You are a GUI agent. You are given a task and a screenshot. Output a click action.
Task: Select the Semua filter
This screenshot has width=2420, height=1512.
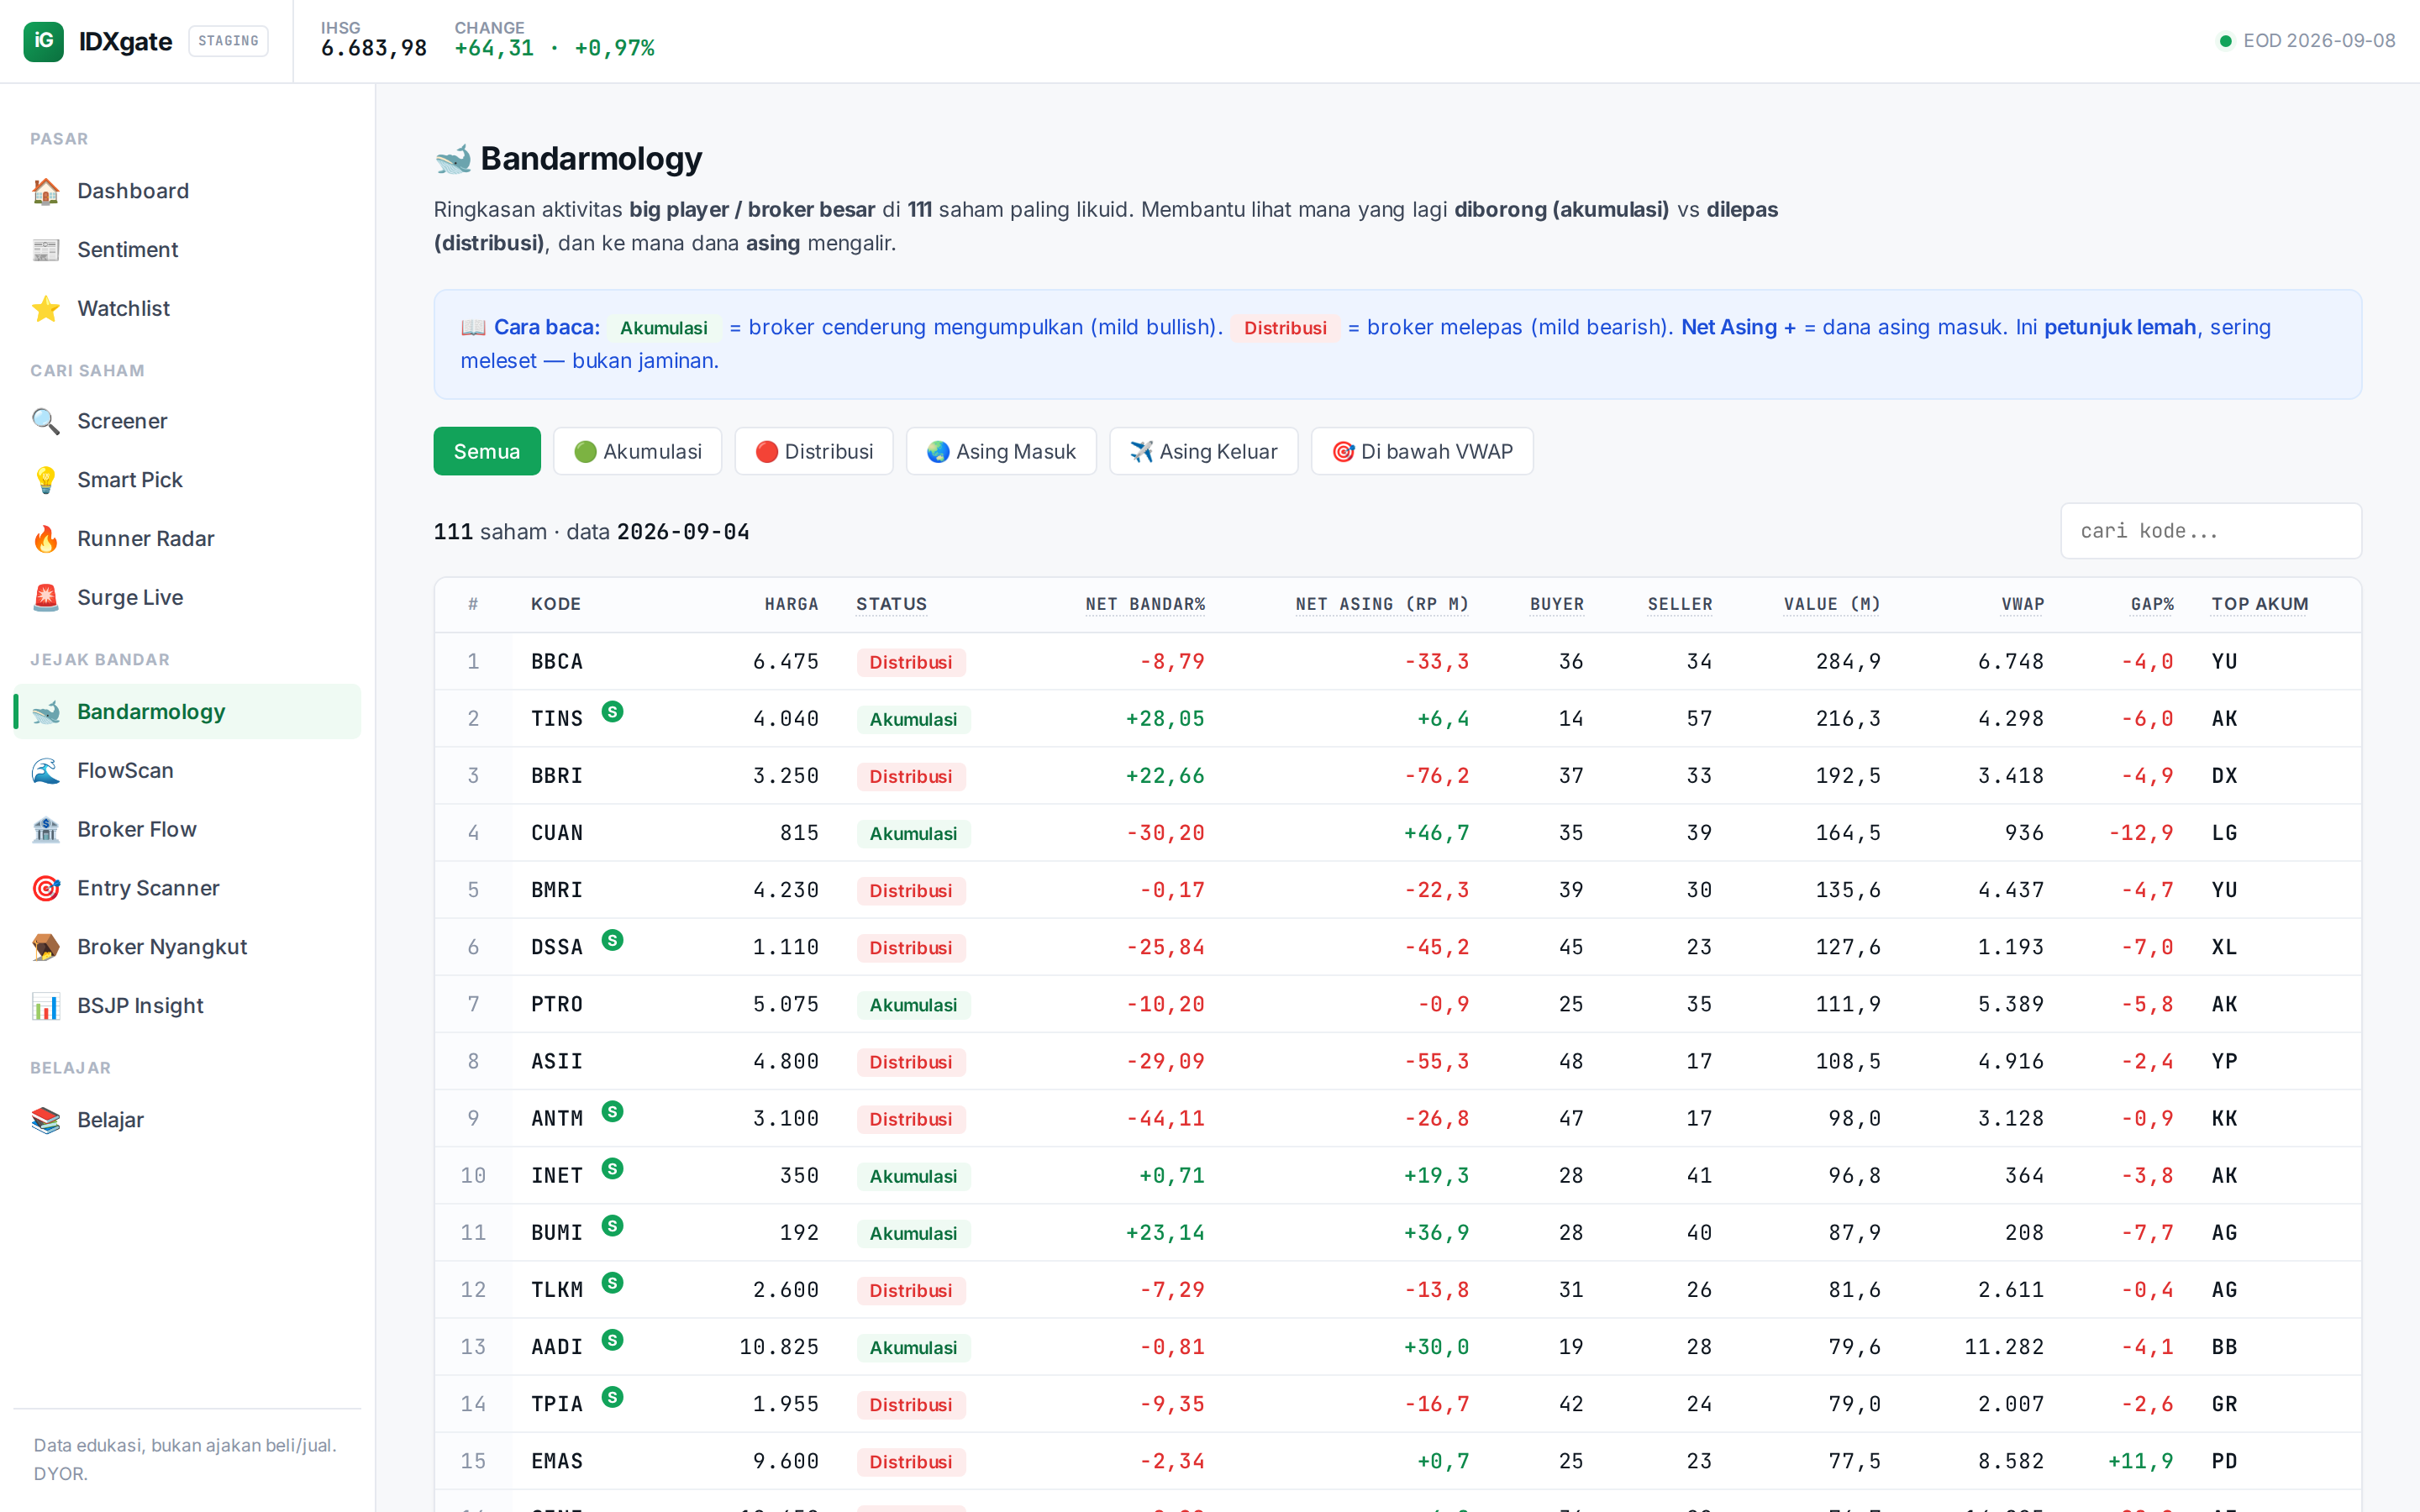(487, 451)
